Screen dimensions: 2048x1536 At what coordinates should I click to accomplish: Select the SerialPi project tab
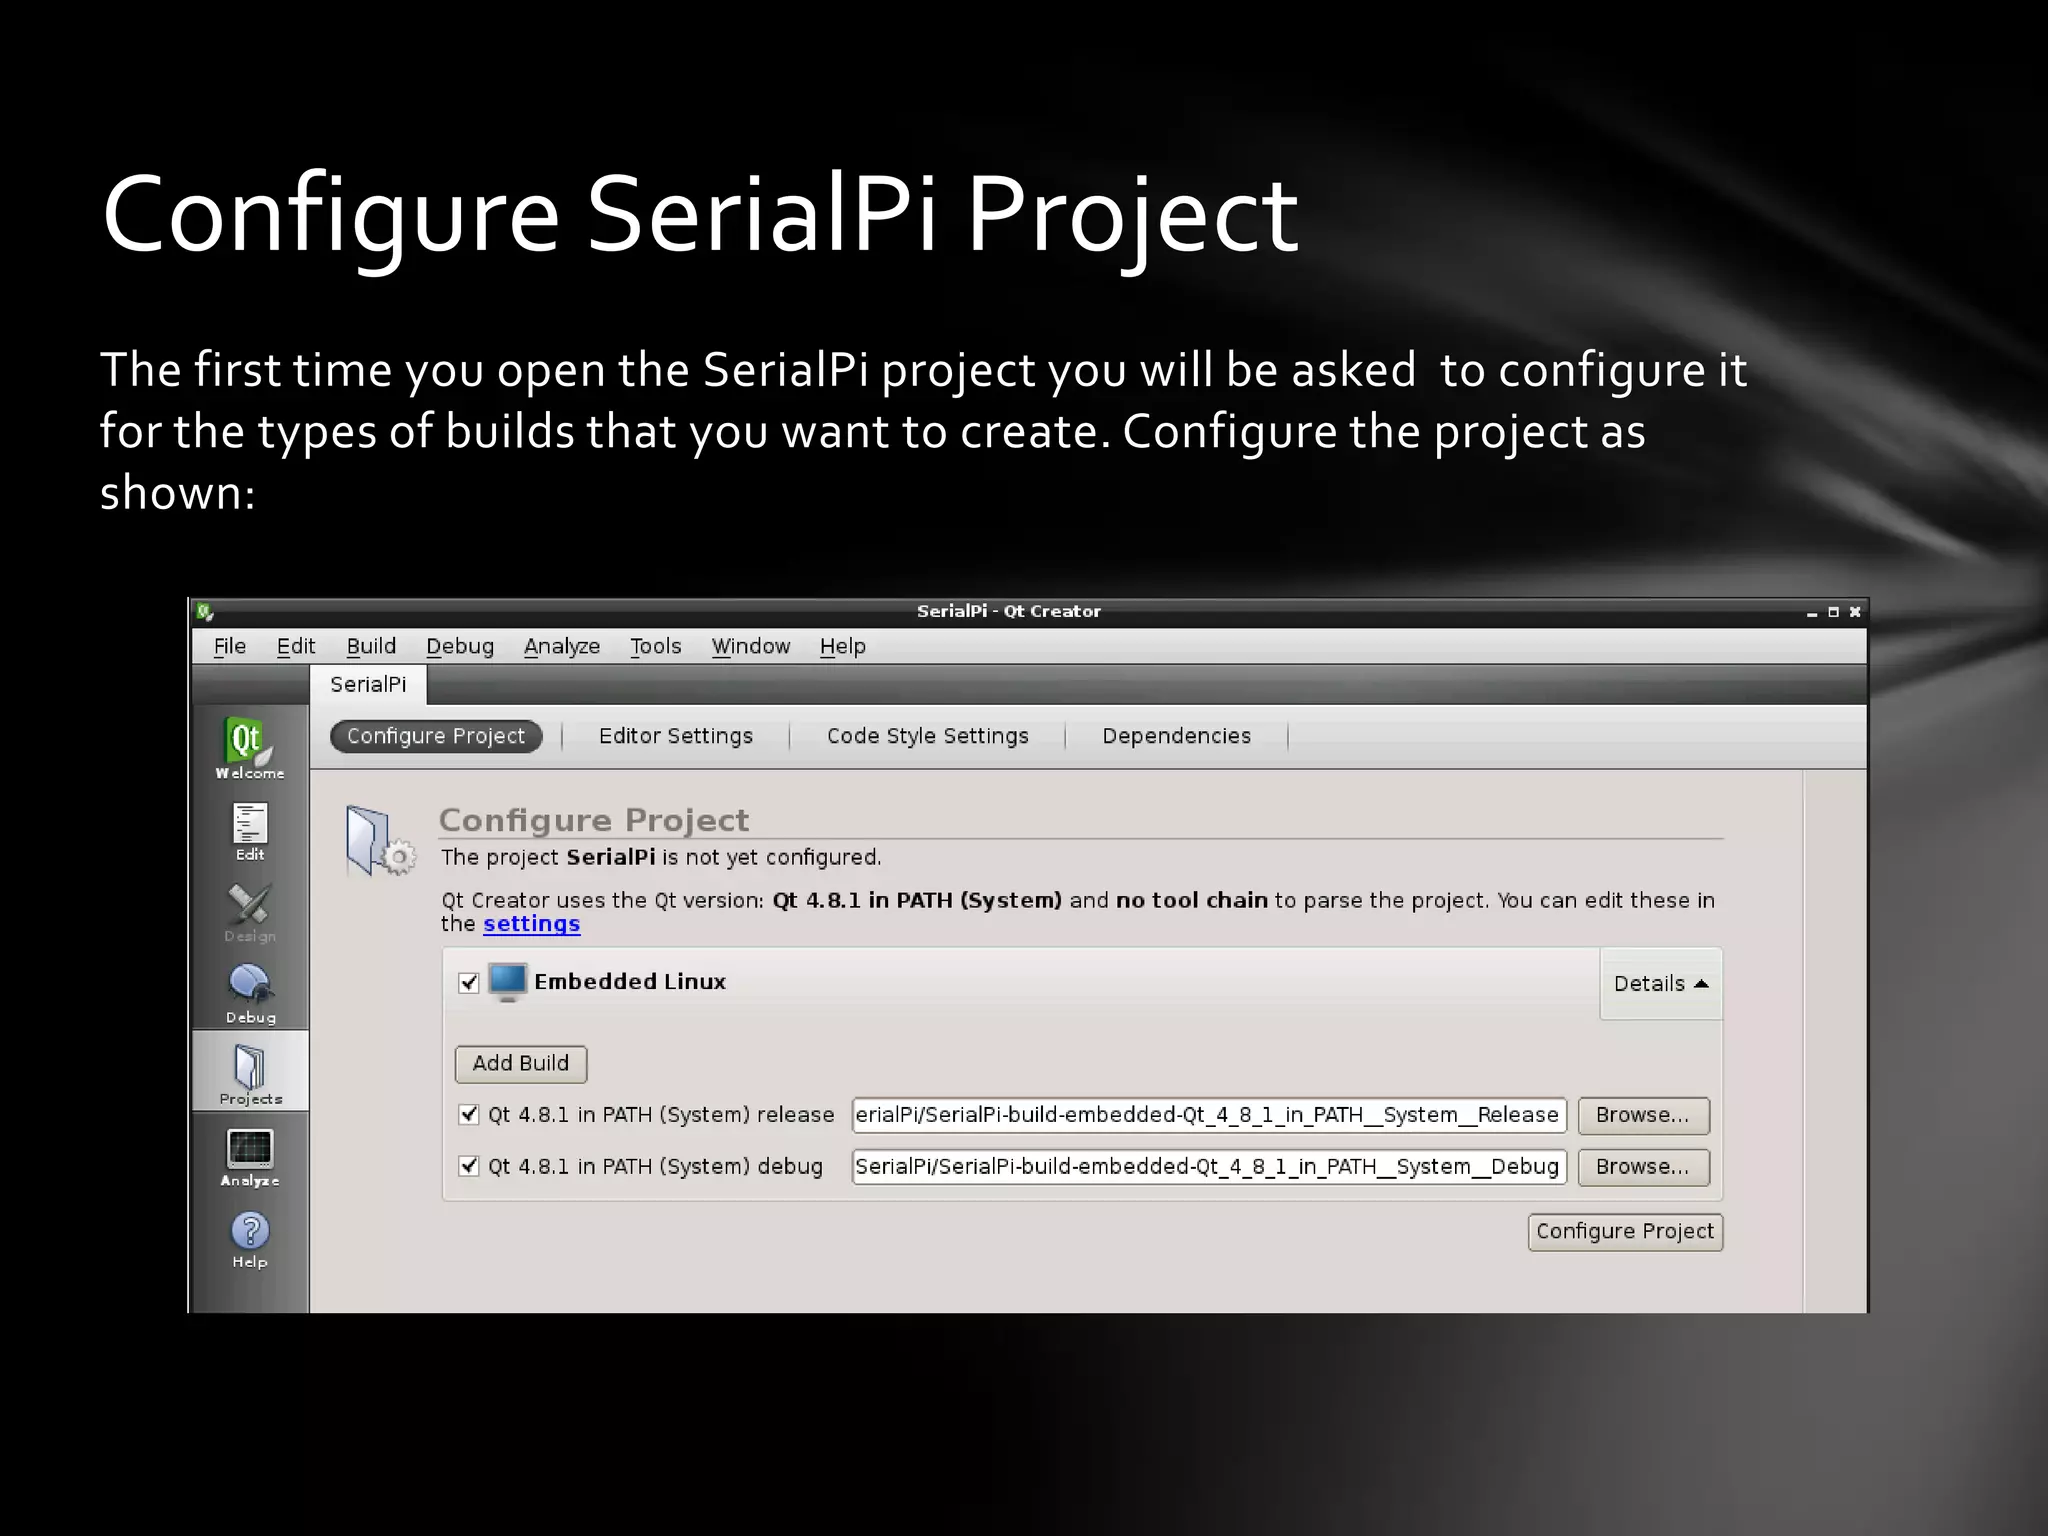click(368, 685)
